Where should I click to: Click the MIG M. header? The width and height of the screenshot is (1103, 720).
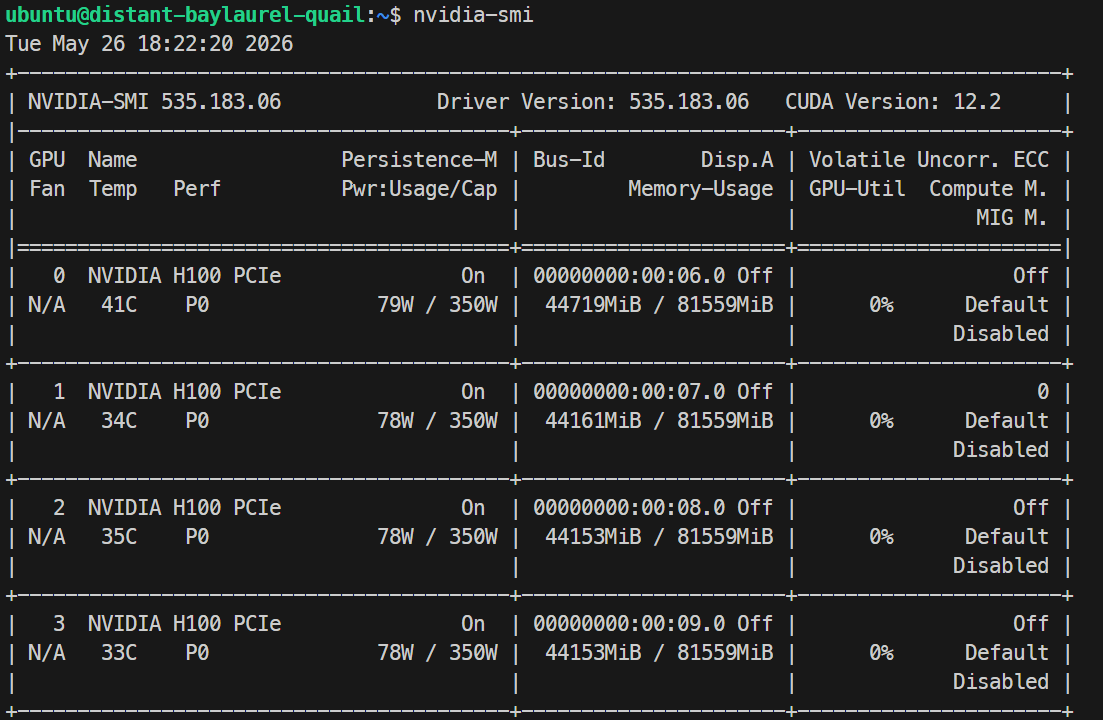1012,217
